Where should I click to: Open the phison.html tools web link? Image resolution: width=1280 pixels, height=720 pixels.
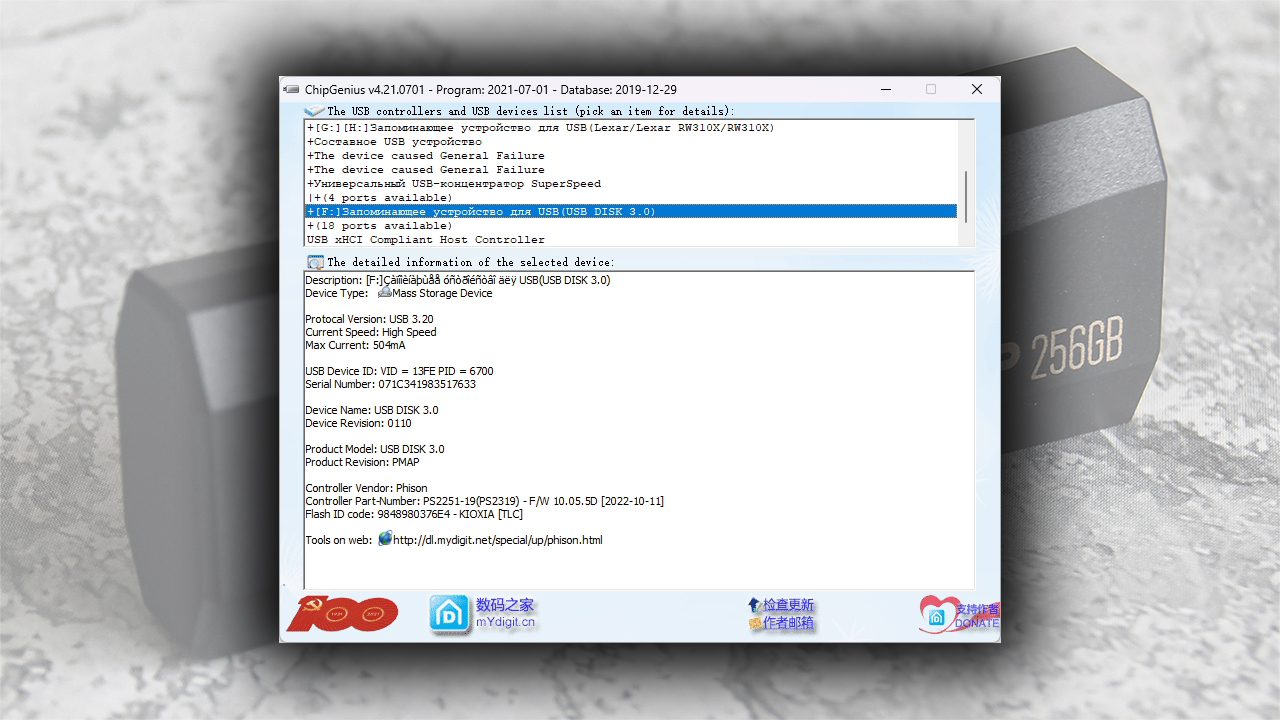point(497,540)
